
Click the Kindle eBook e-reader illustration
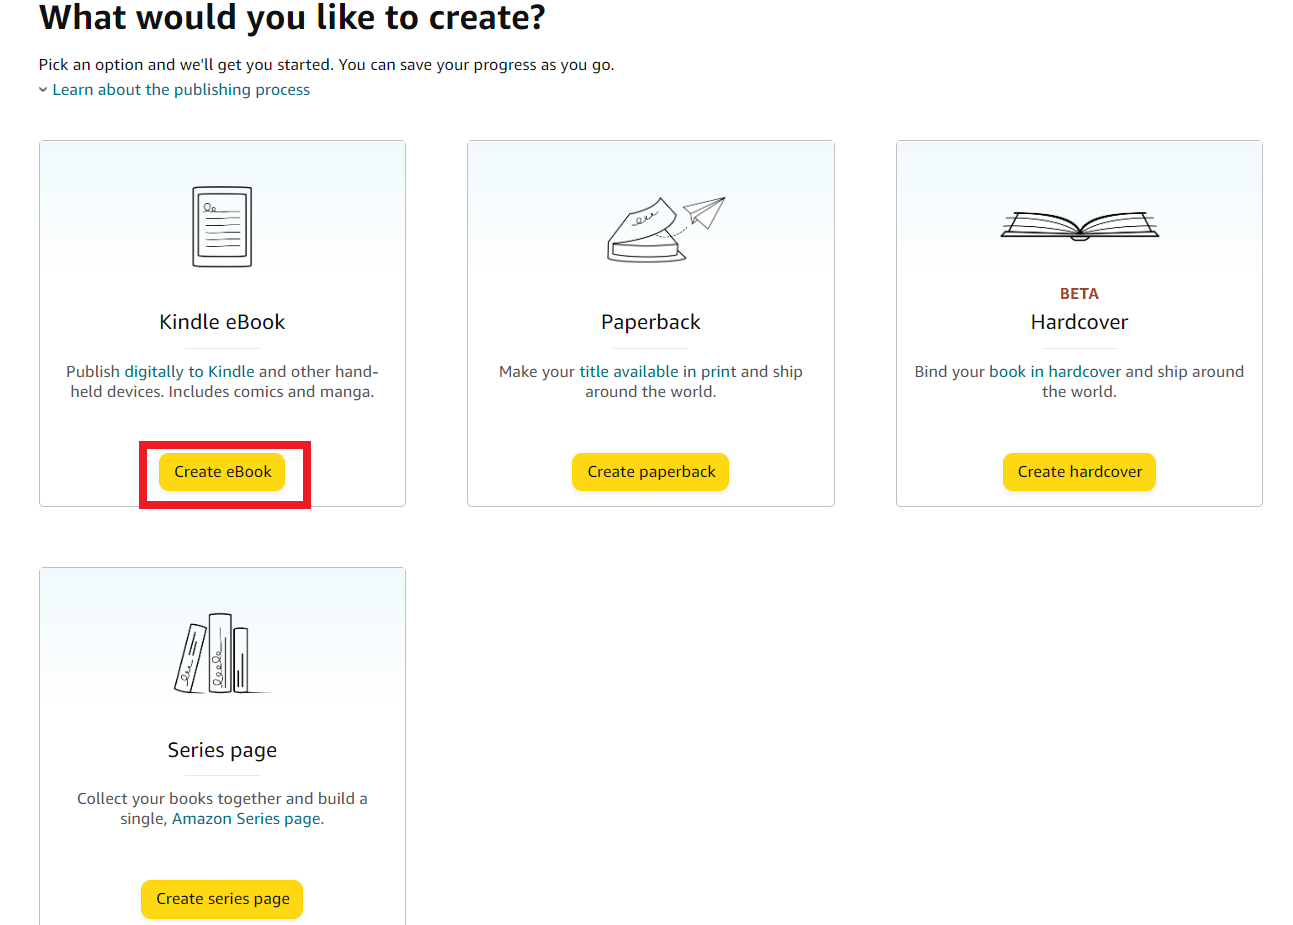(x=221, y=225)
